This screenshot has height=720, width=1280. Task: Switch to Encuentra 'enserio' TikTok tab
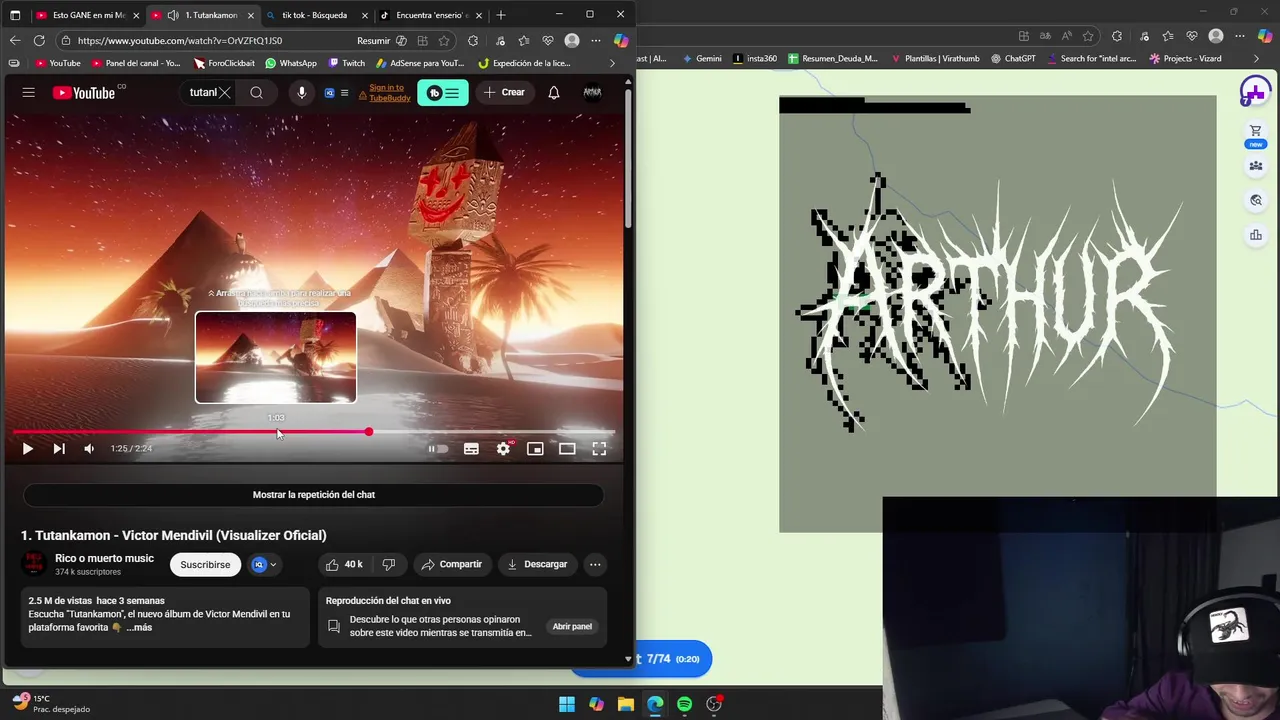coord(431,15)
